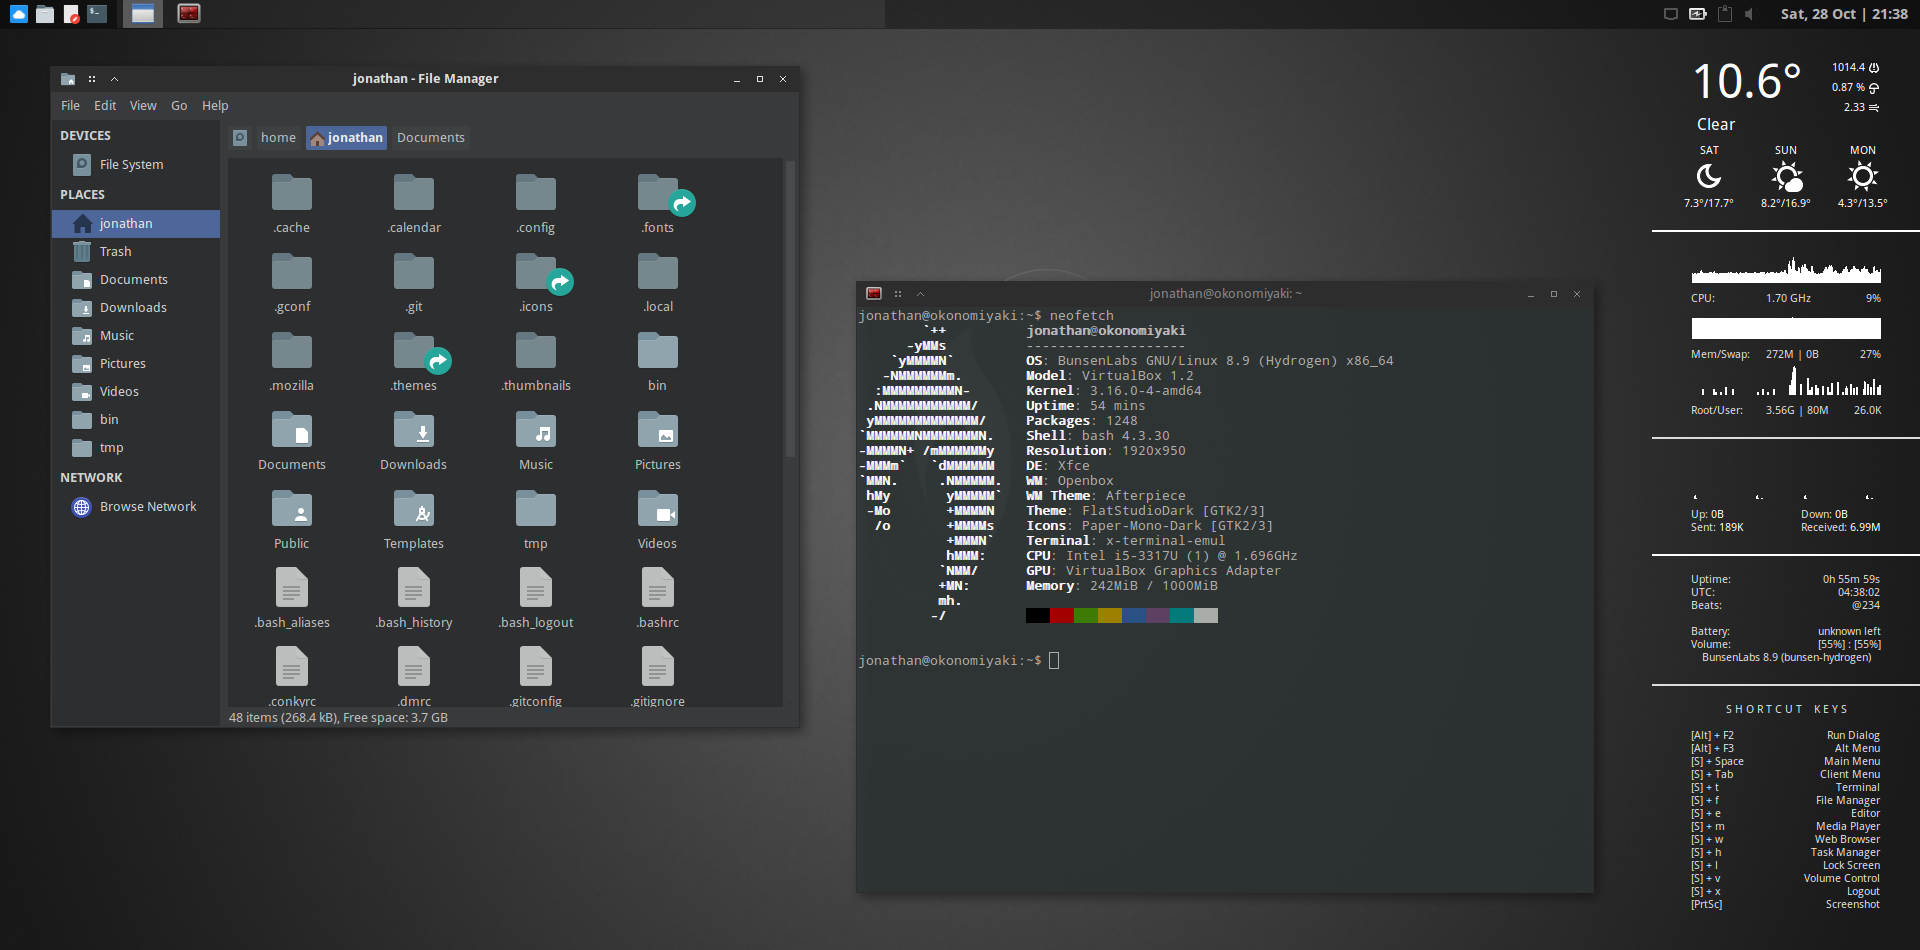Screen dimensions: 1920x950
Task: Select the Public folder icon
Action: coord(292,508)
